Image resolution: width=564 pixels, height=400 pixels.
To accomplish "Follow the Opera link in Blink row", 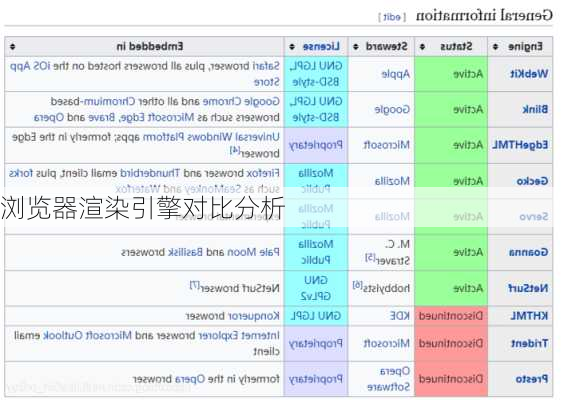I will (x=49, y=118).
